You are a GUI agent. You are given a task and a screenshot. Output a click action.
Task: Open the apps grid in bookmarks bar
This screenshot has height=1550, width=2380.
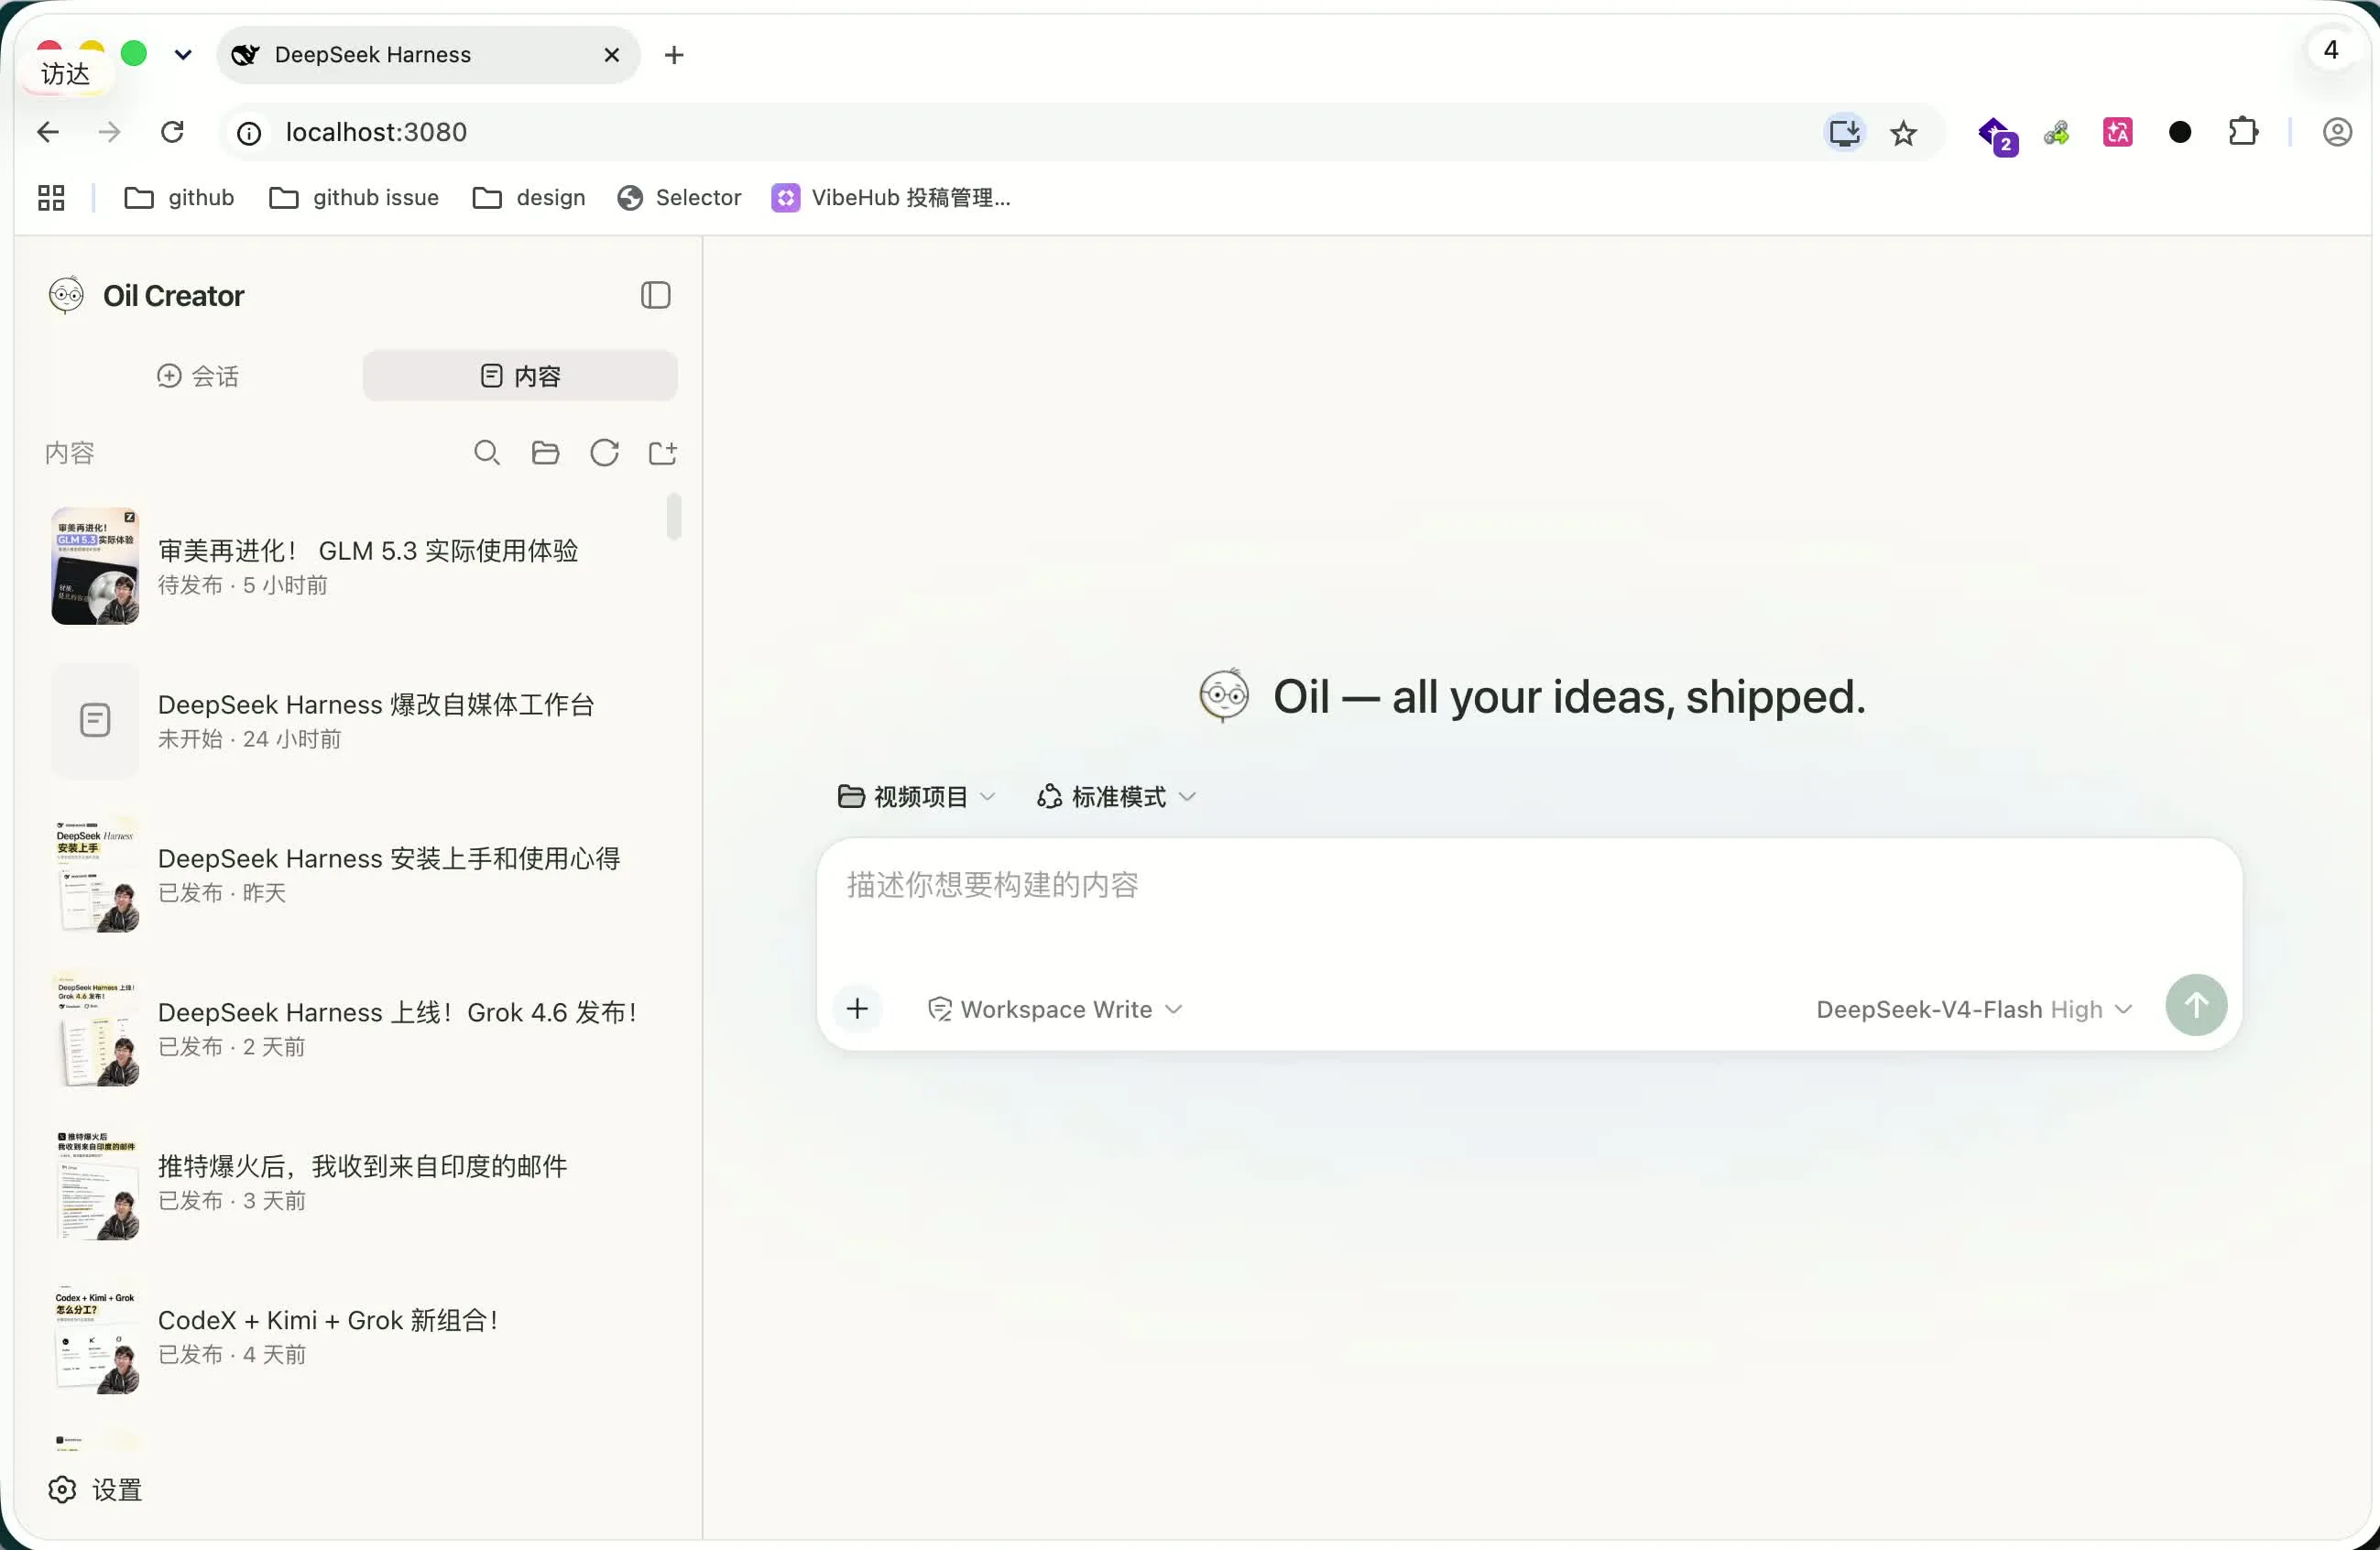click(x=51, y=198)
